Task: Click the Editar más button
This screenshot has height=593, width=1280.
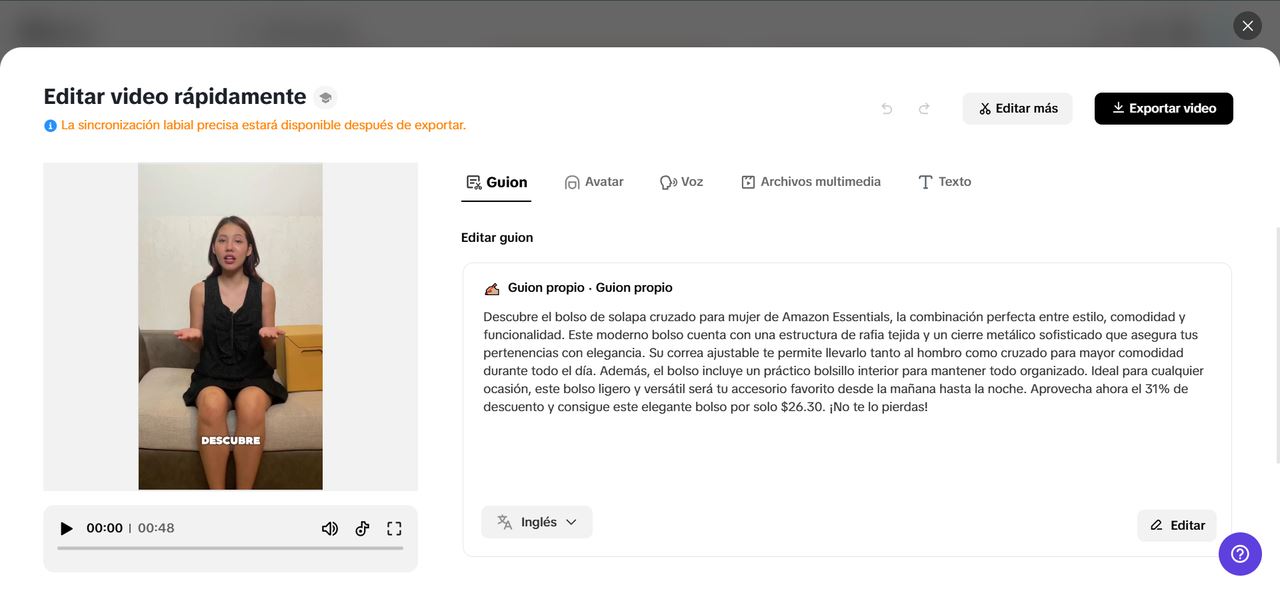Action: coord(1017,108)
